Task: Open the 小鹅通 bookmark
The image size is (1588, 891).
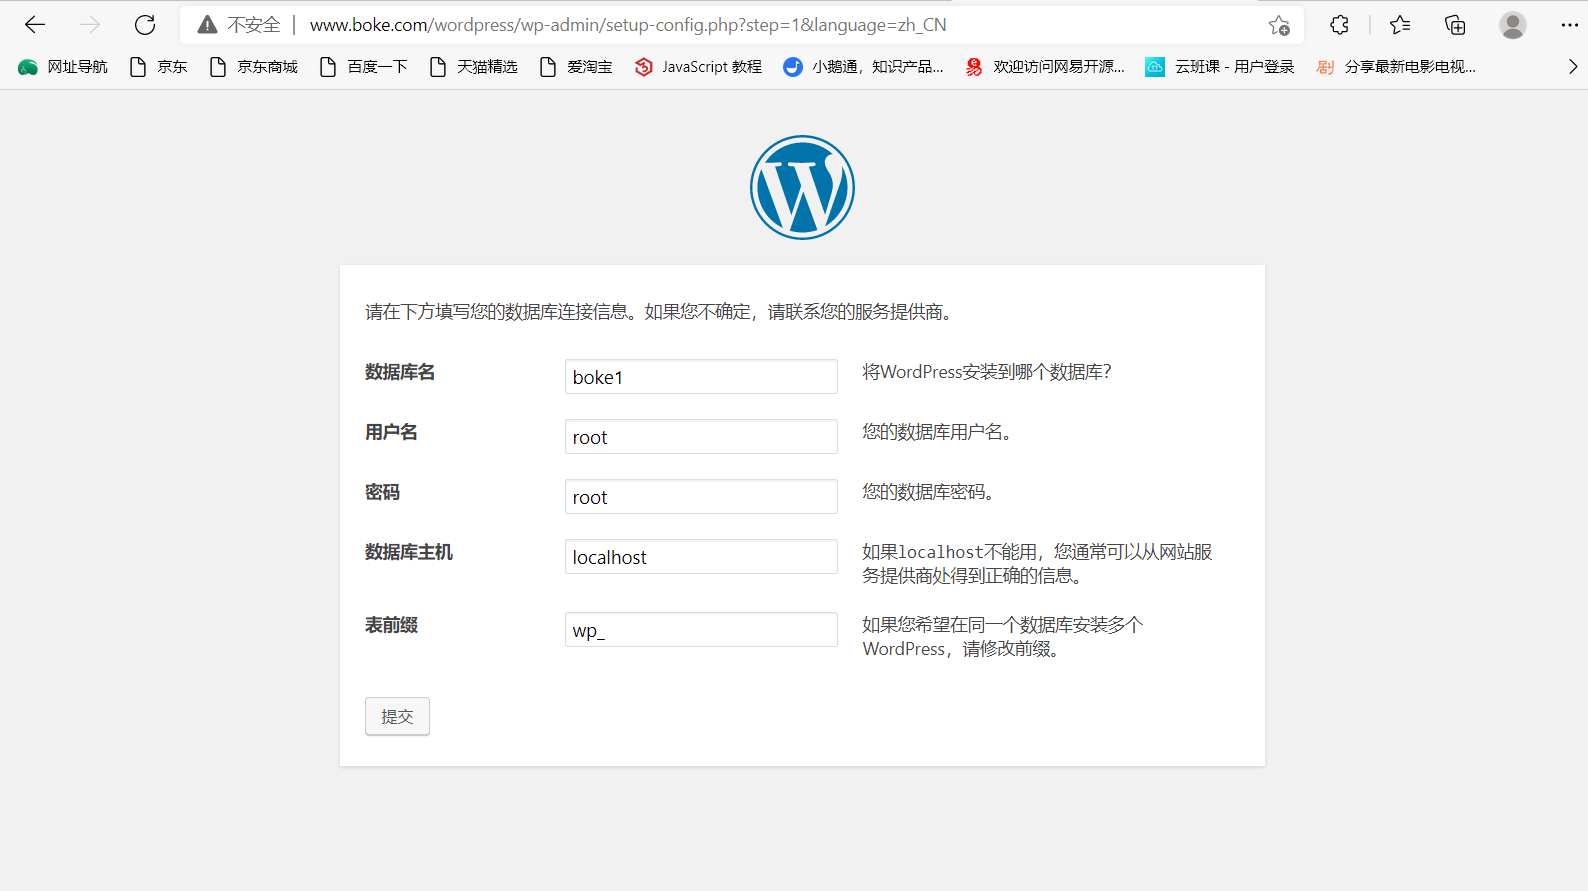Action: coord(863,67)
